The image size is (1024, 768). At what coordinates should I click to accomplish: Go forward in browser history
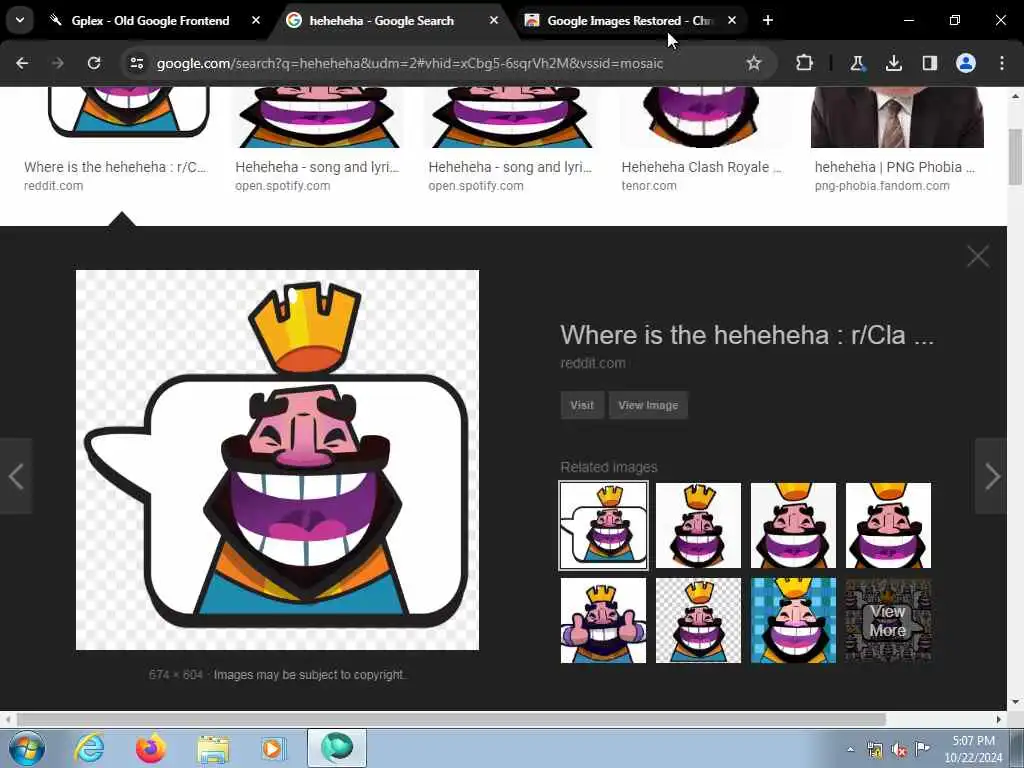(57, 63)
